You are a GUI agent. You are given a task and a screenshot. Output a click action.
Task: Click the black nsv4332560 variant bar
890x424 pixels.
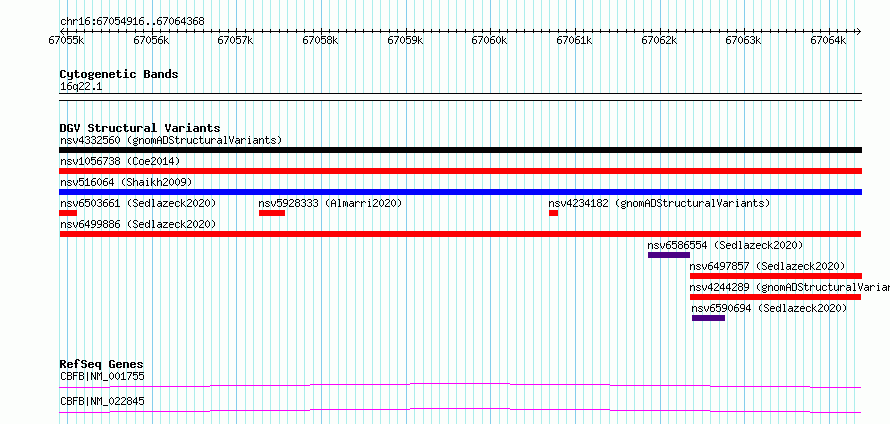[460, 150]
